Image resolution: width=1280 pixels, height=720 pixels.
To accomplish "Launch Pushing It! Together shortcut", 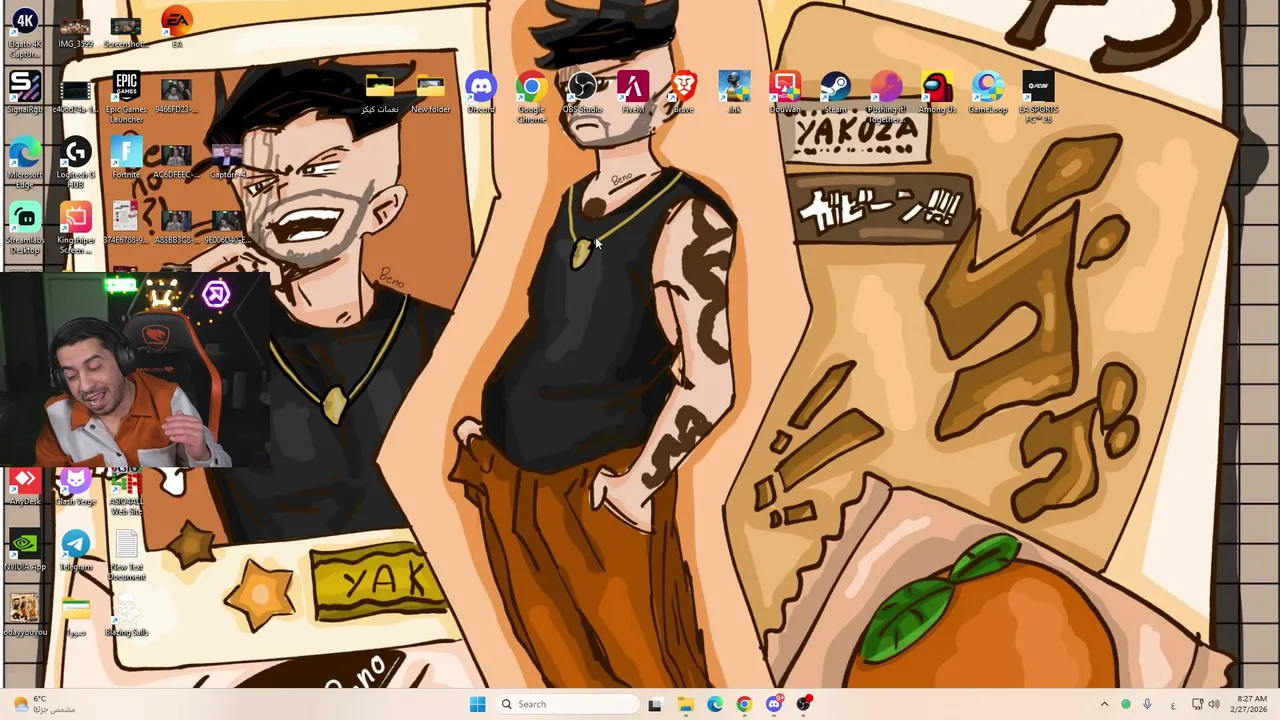I will click(x=886, y=98).
